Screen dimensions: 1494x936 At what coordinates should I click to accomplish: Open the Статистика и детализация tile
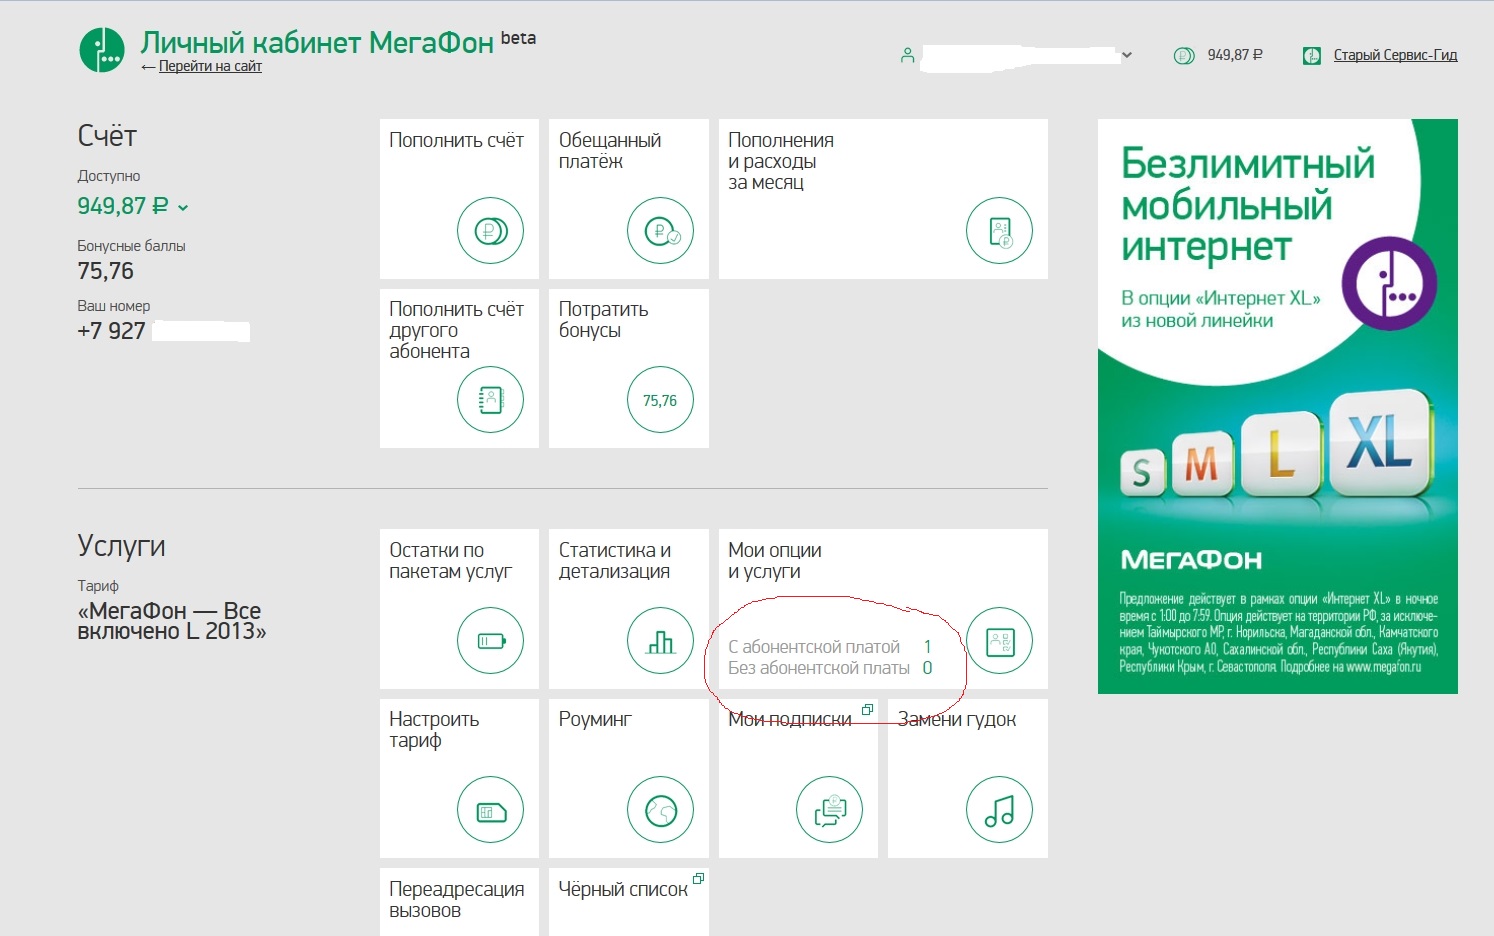point(629,609)
